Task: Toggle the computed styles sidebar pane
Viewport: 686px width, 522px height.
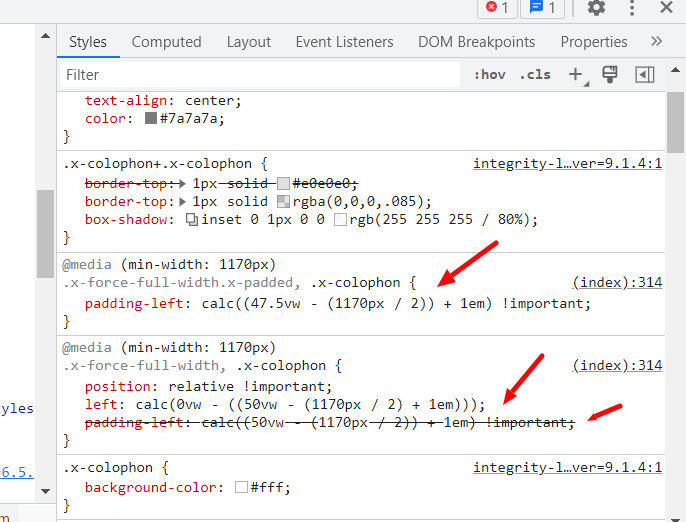Action: click(x=645, y=75)
